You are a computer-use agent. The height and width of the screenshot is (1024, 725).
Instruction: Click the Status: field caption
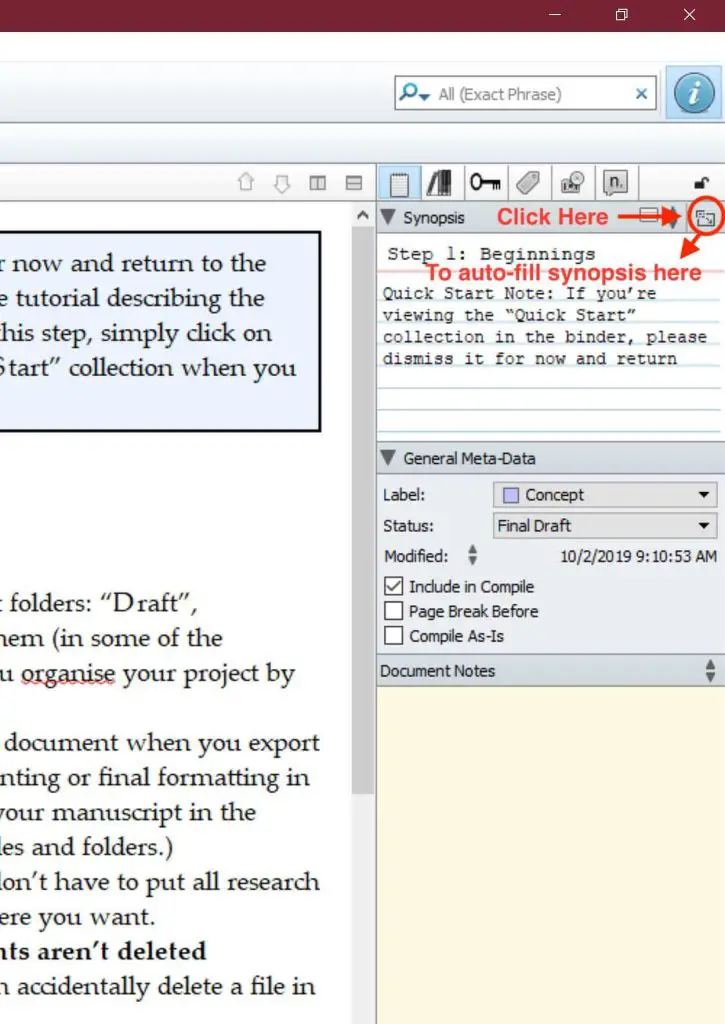click(408, 526)
